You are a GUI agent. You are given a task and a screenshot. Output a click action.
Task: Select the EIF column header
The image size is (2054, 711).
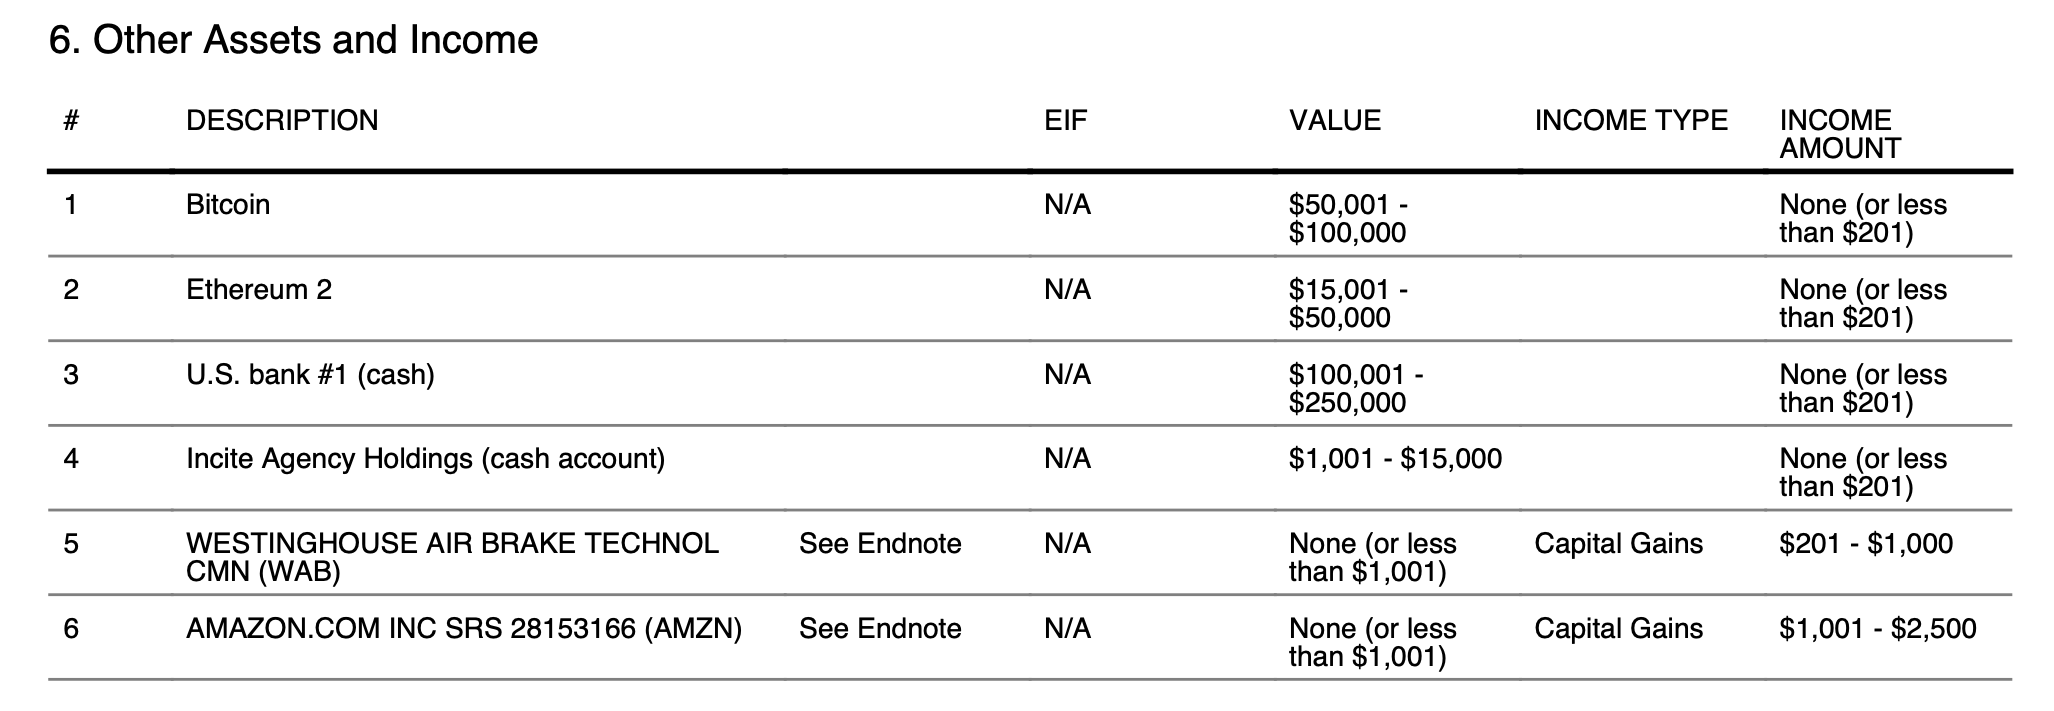[x=1065, y=121]
